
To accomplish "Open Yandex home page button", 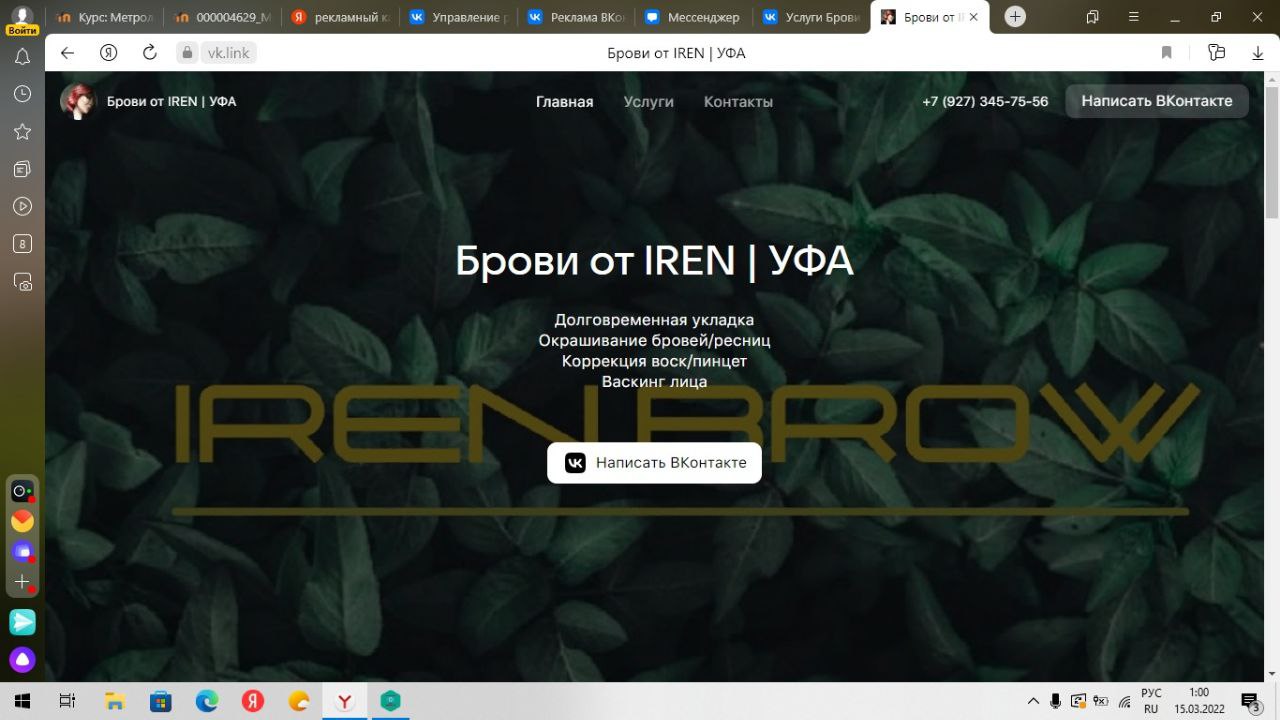I will (109, 53).
